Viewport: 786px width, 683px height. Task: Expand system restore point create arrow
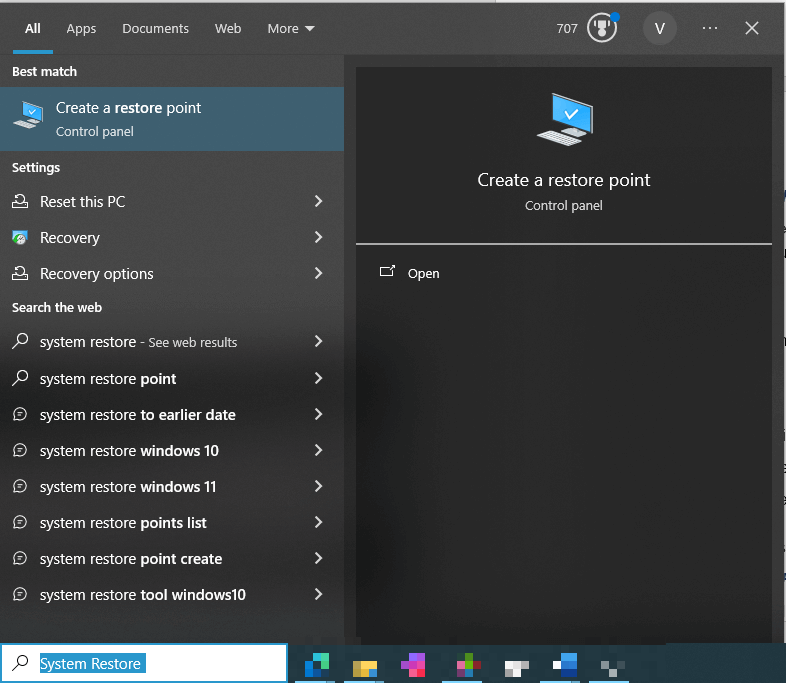318,559
